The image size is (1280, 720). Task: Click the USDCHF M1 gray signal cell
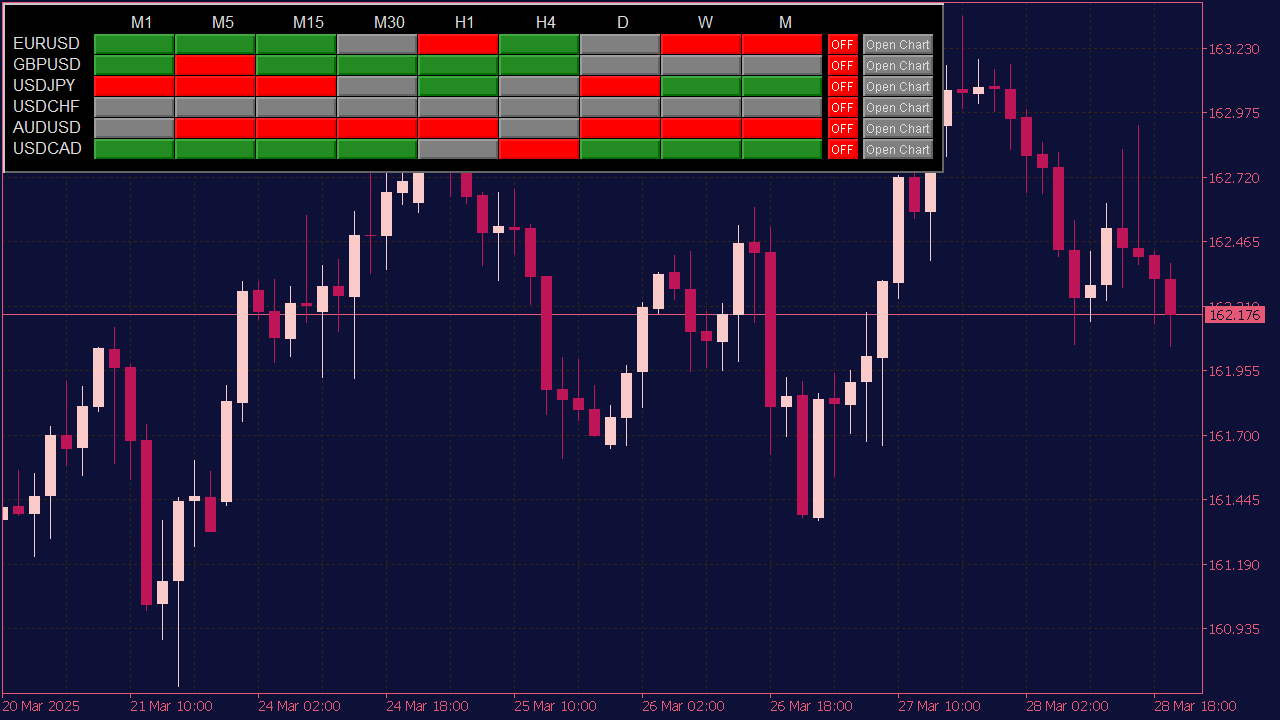point(133,107)
